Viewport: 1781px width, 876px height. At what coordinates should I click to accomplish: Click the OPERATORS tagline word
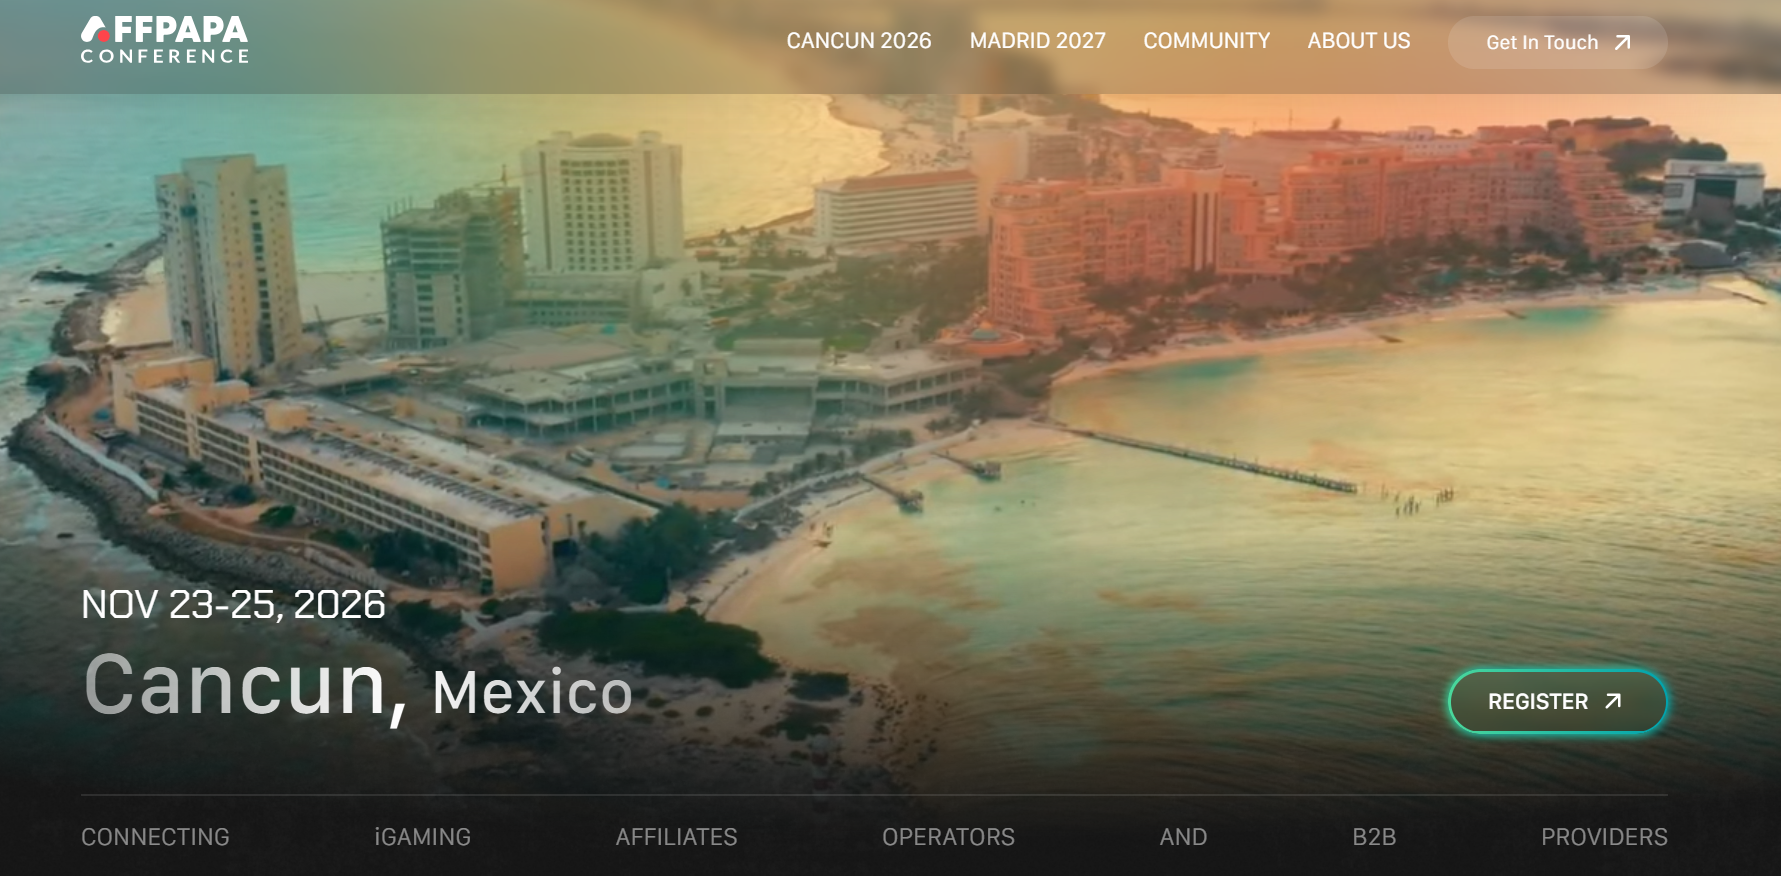coord(948,837)
